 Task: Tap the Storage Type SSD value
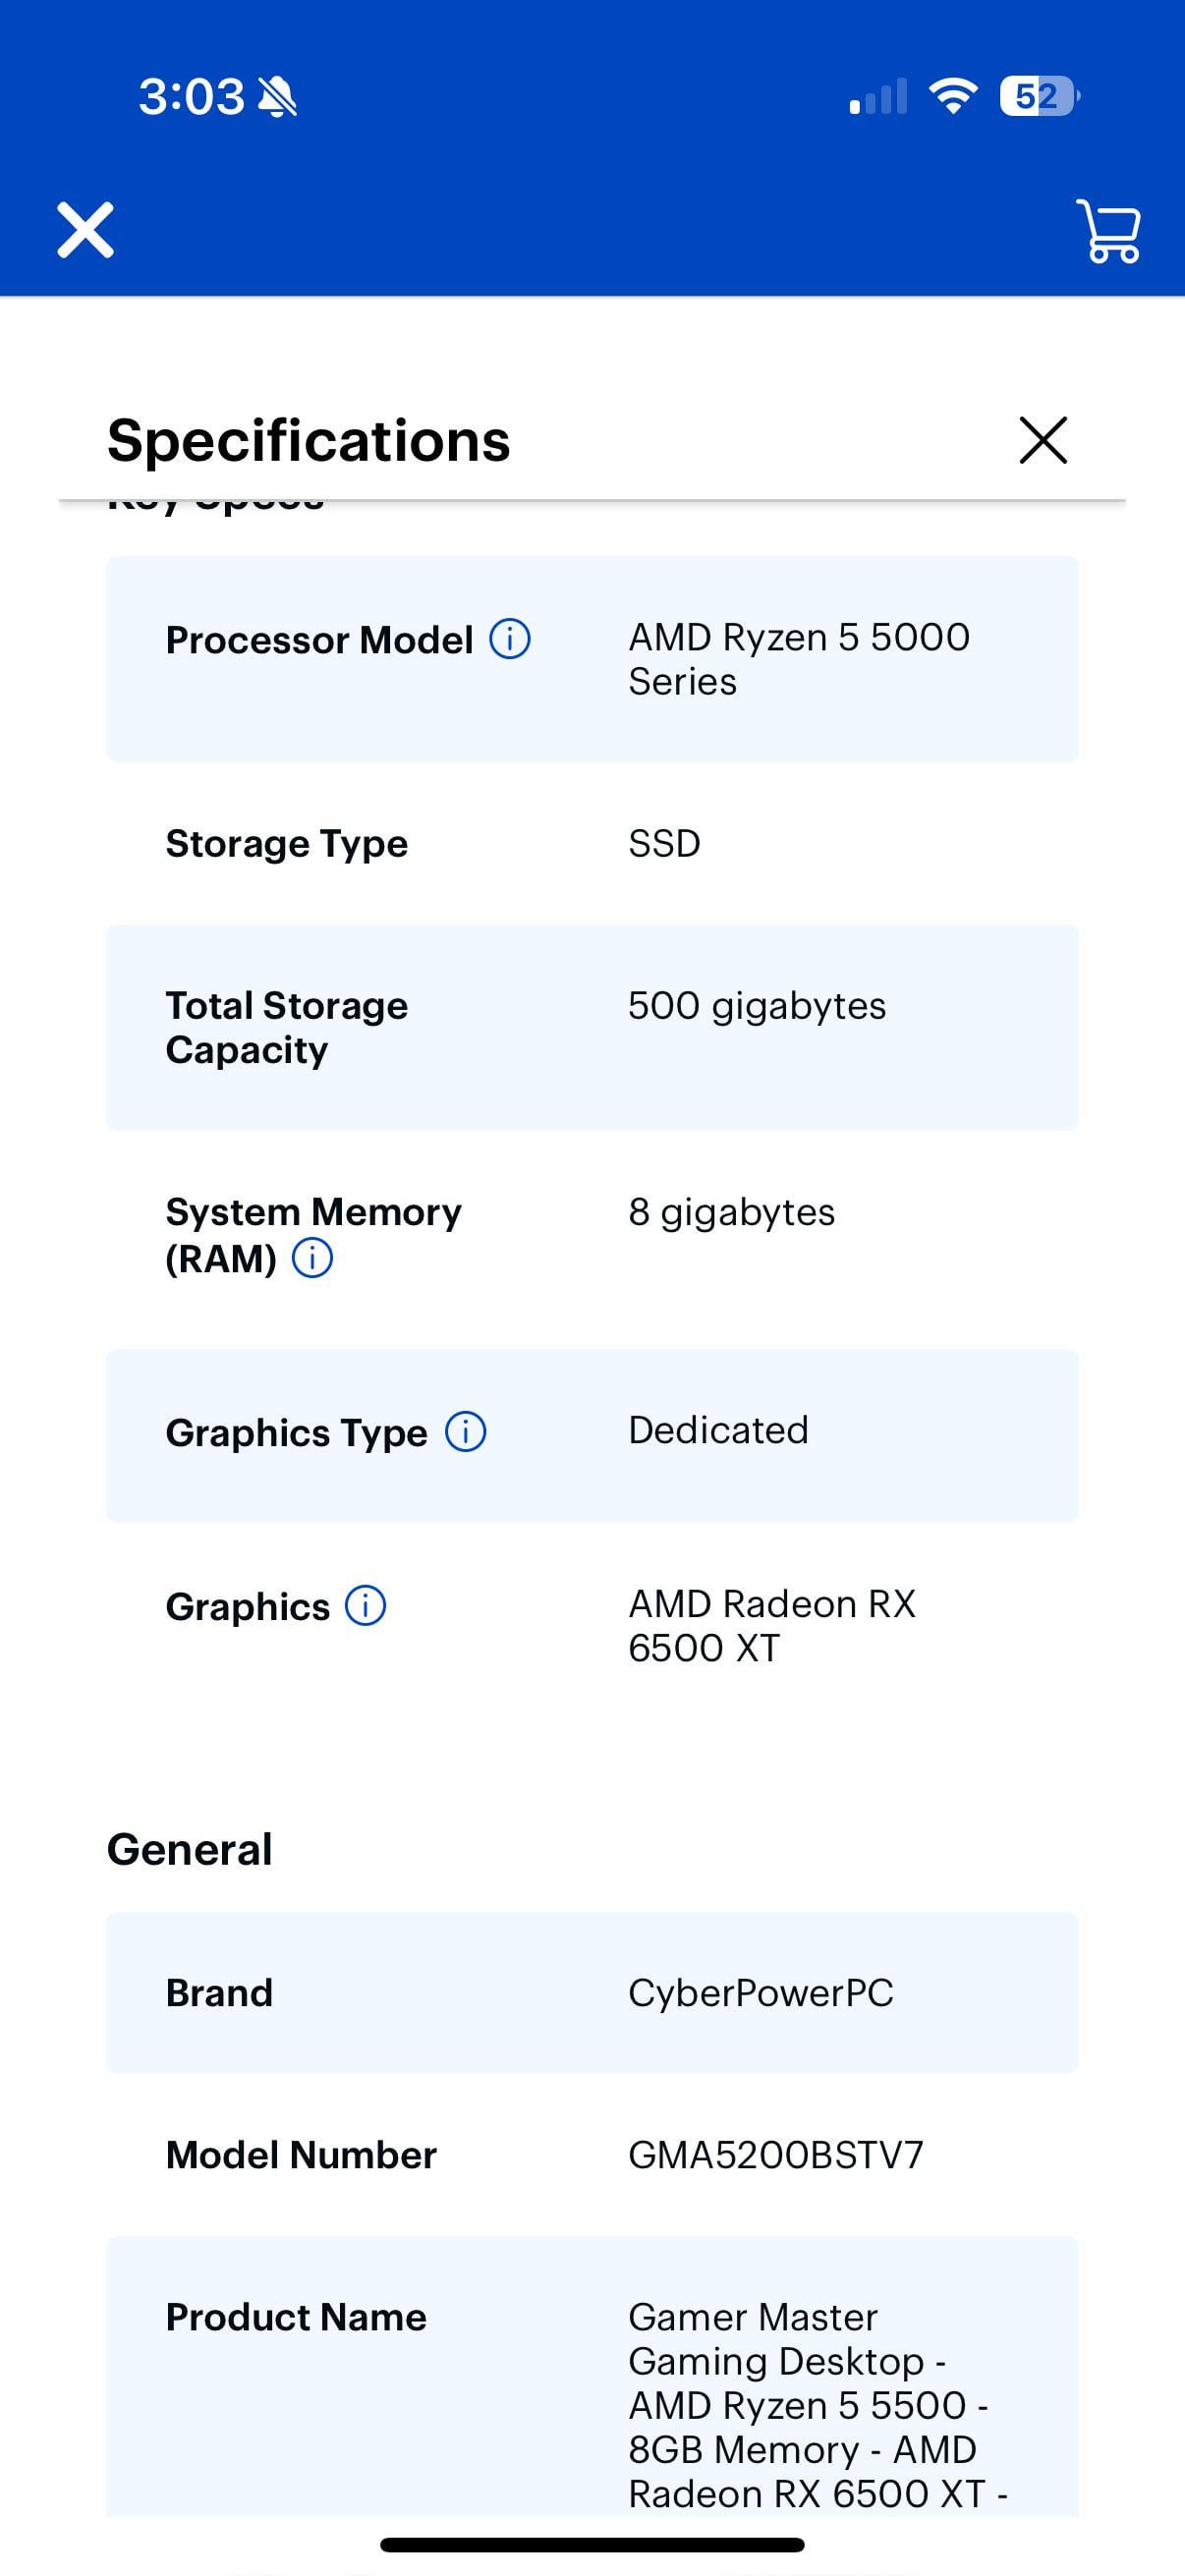[664, 843]
